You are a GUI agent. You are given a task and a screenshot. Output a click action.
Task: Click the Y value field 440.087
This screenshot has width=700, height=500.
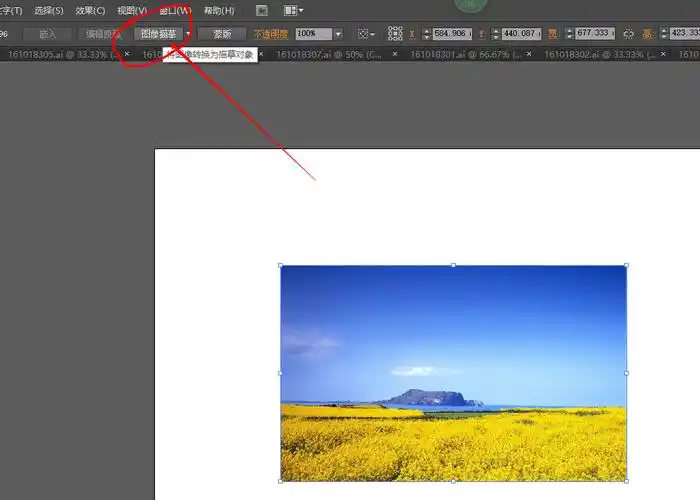[x=521, y=33]
